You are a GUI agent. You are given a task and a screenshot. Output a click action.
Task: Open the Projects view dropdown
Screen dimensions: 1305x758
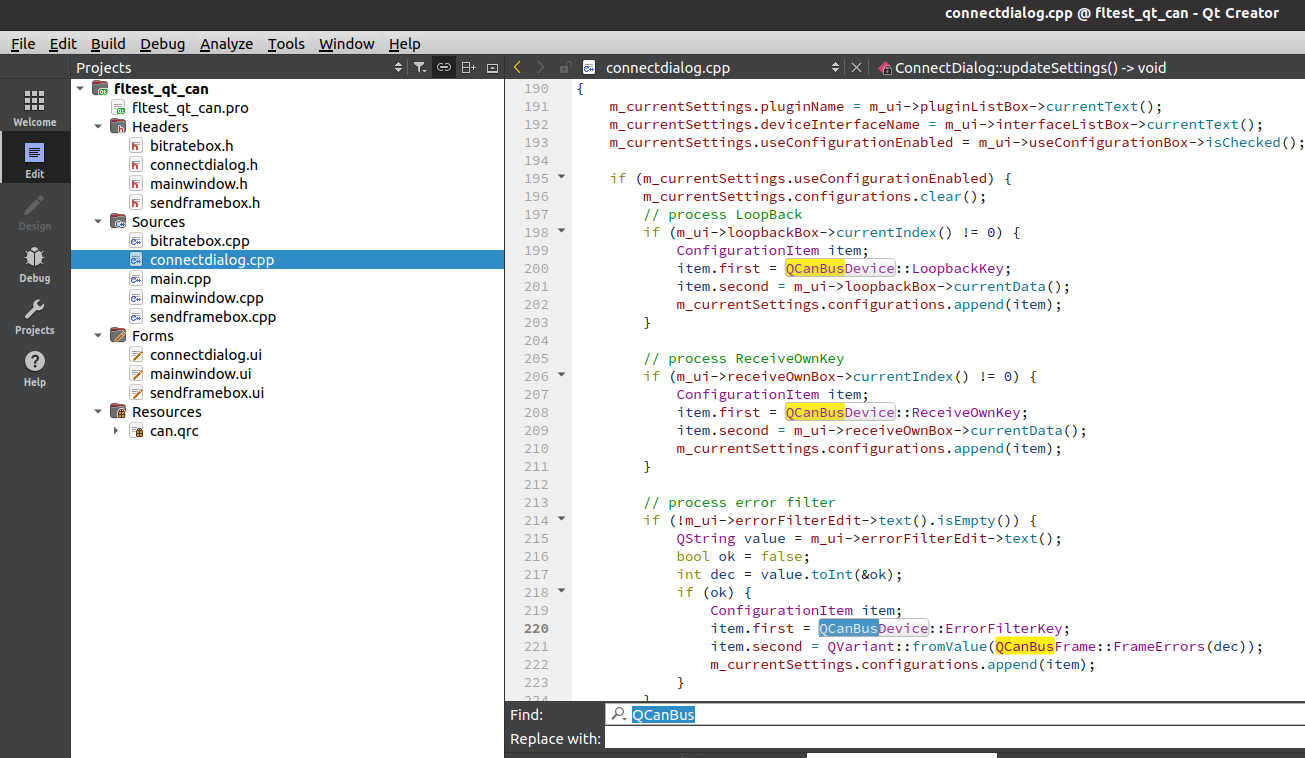click(x=399, y=68)
